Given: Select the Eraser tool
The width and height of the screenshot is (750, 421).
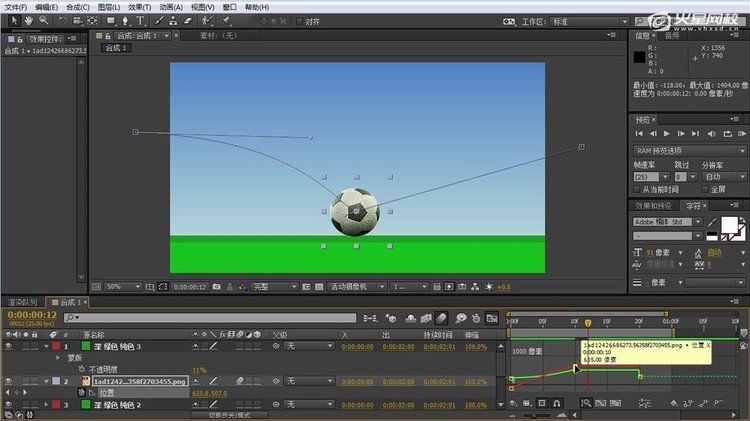Looking at the screenshot, I should click(x=188, y=21).
